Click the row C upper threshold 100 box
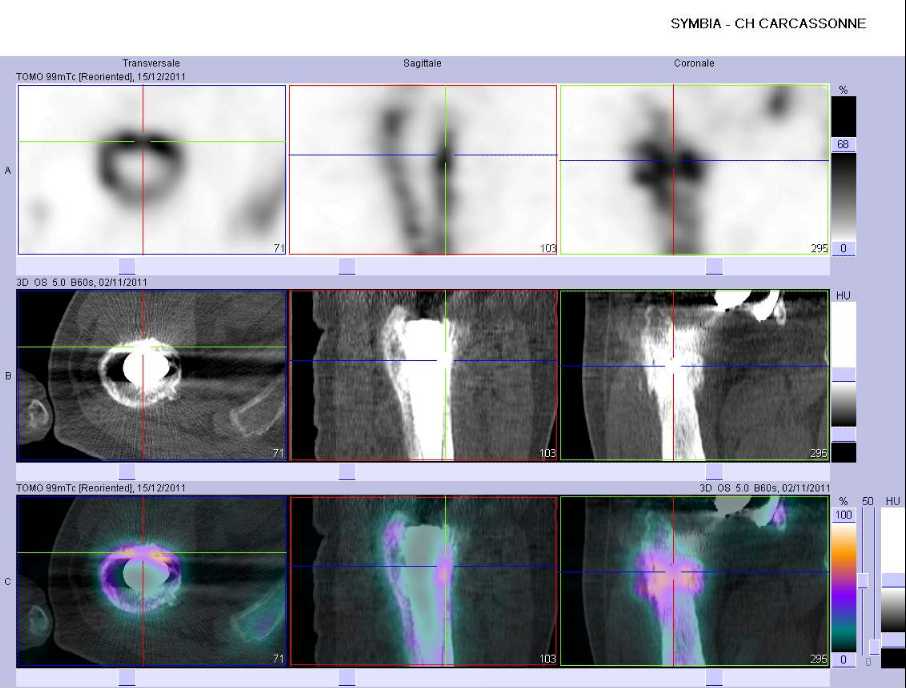The height and width of the screenshot is (688, 906). click(844, 515)
